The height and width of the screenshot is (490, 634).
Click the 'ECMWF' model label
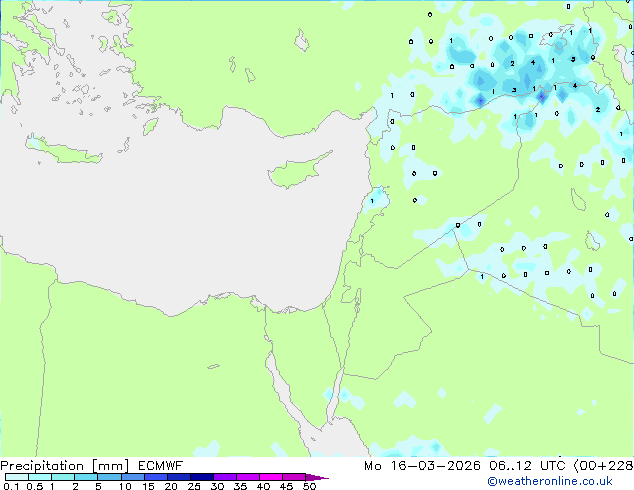click(161, 466)
